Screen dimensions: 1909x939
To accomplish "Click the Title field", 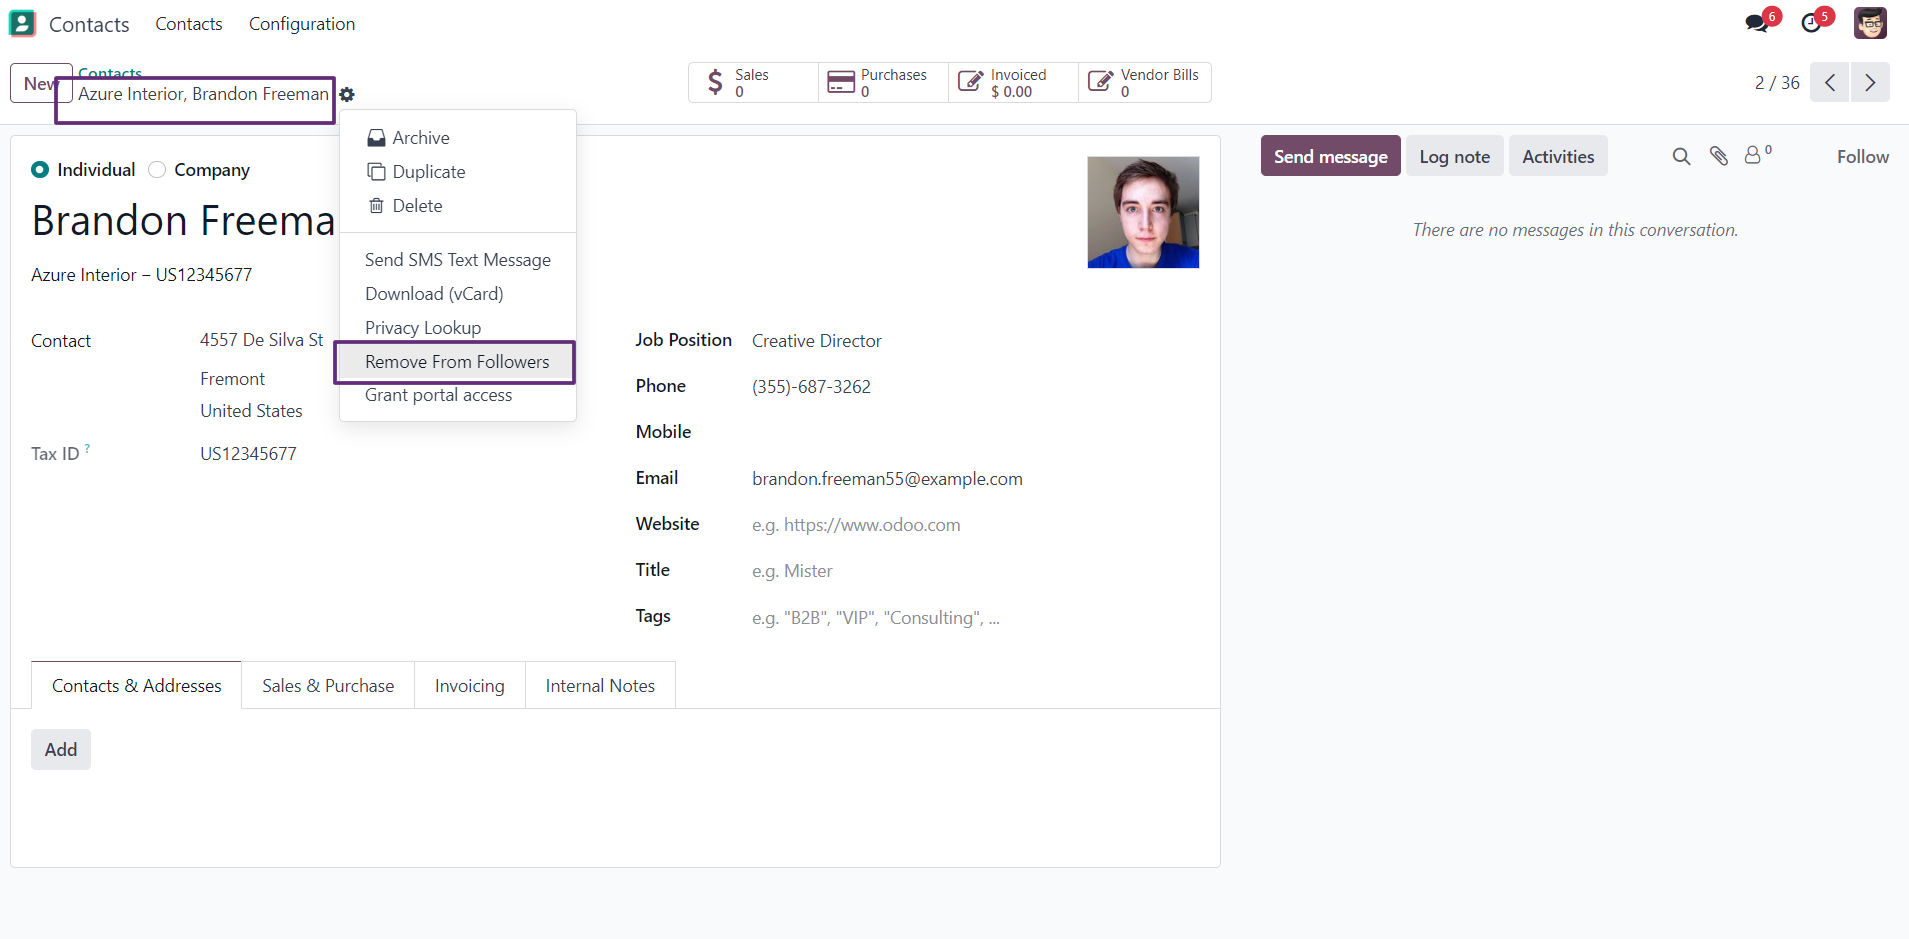I will coord(975,571).
